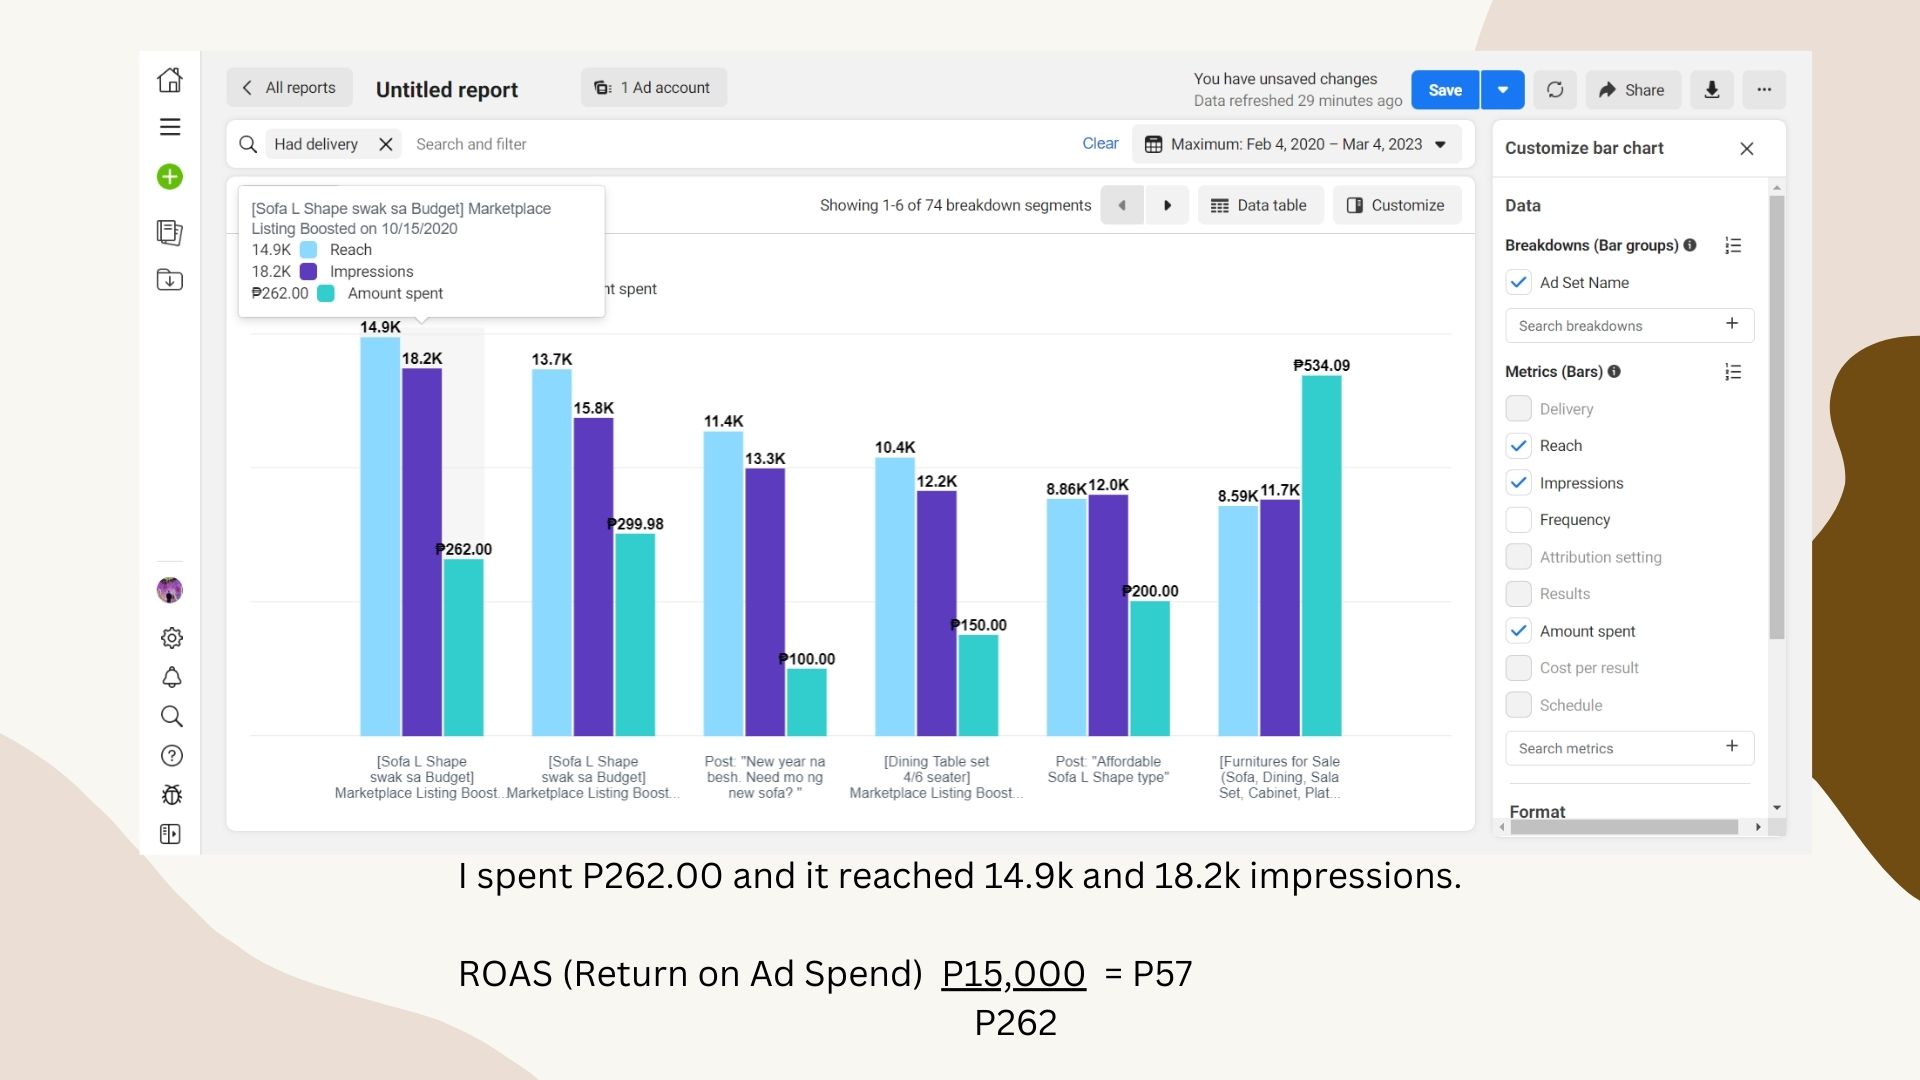Click the bug report icon
The image size is (1920, 1080).
[171, 795]
